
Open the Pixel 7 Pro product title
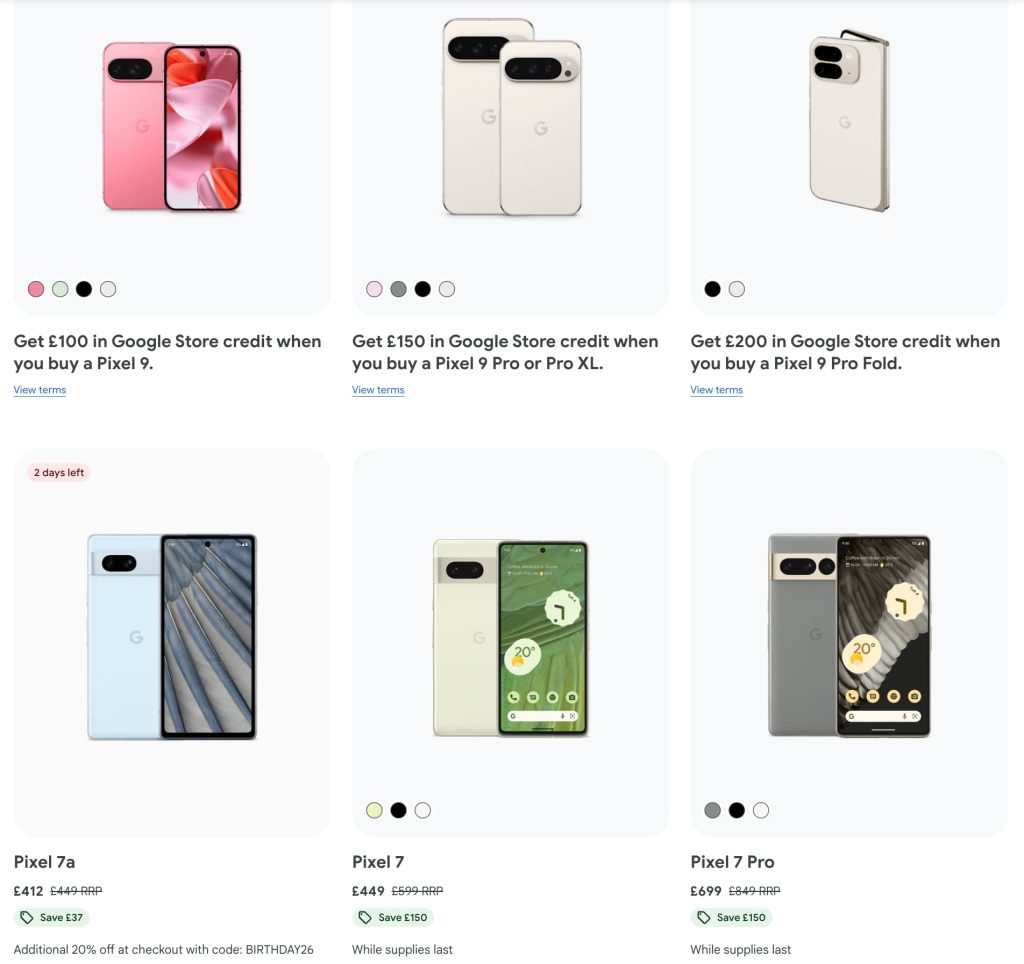[732, 862]
